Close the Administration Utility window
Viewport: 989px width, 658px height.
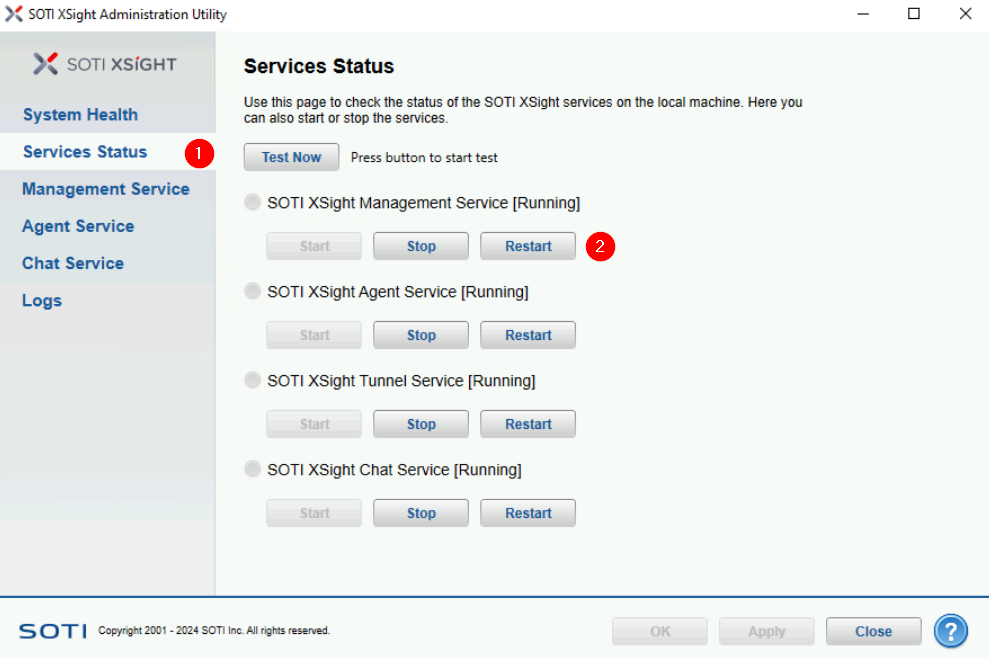pos(965,14)
